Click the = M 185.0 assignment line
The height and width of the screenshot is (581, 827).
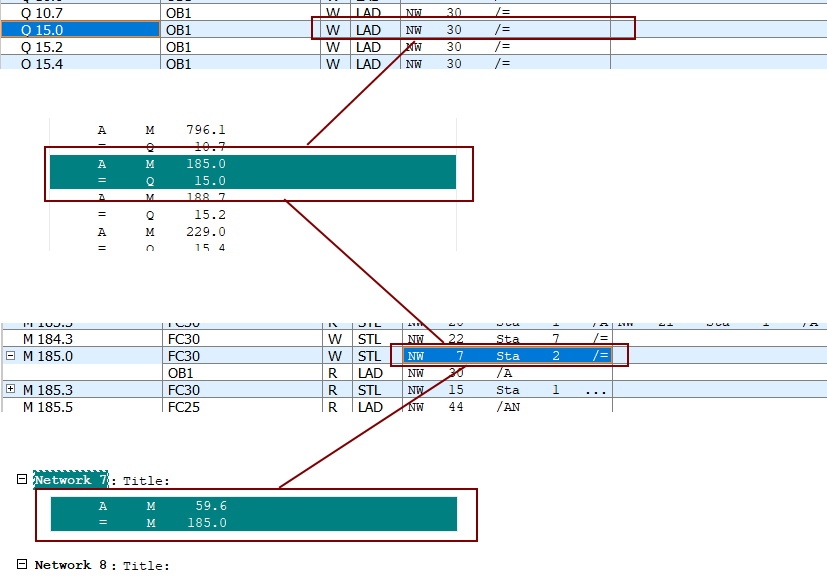(254, 522)
